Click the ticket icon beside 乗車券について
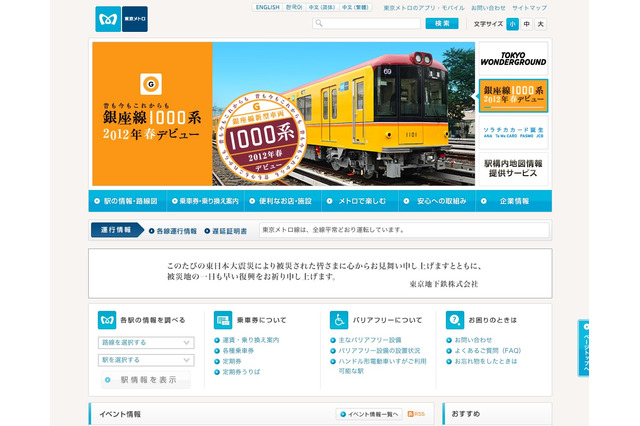Screen dimensions: 640x426 (223, 320)
